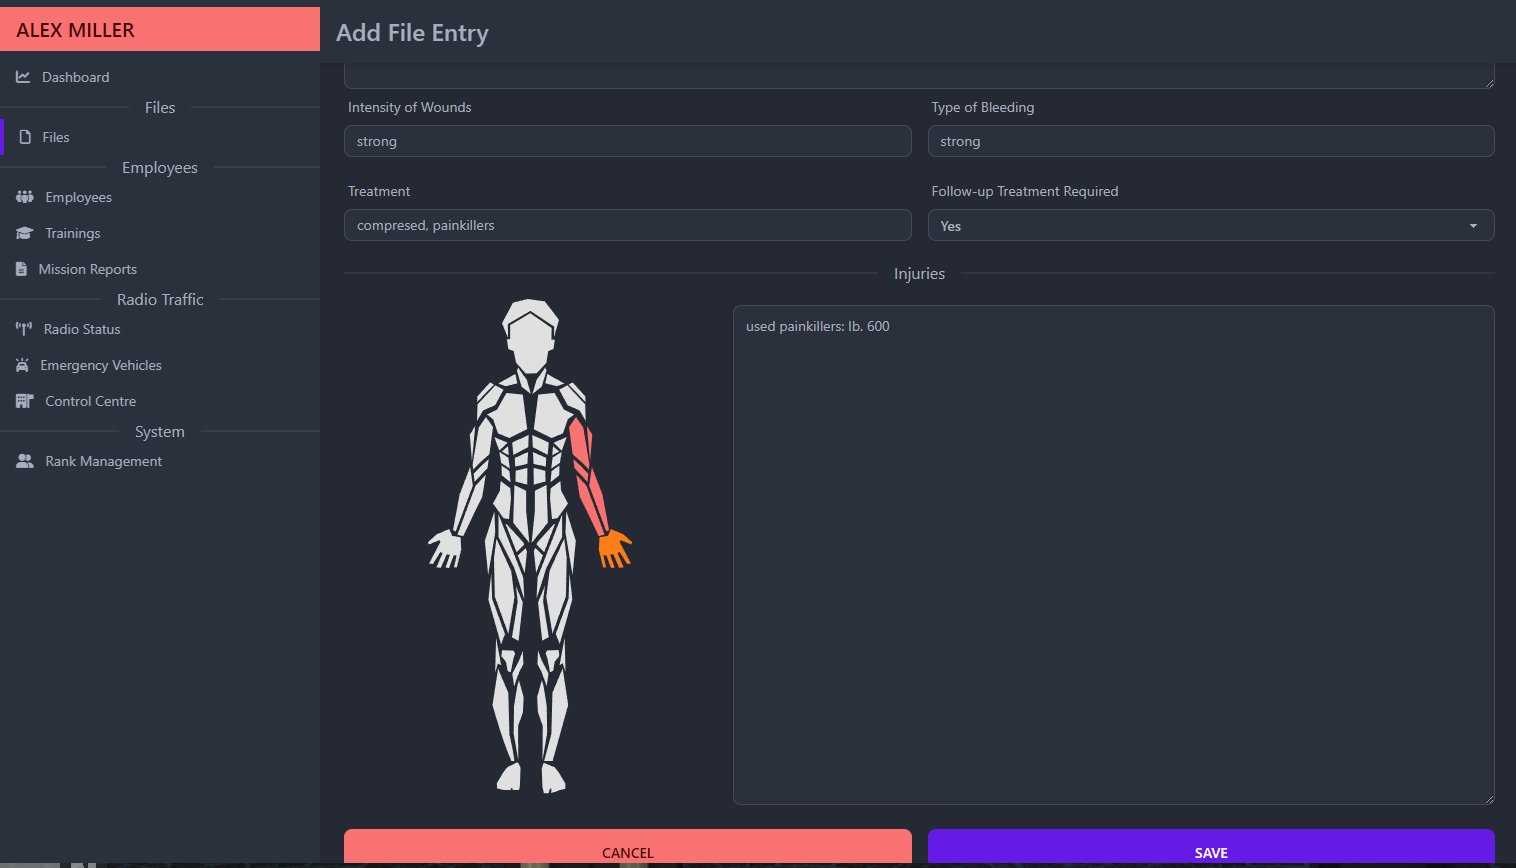Open Trainings via the graduation cap icon
The width and height of the screenshot is (1516, 868).
23,232
